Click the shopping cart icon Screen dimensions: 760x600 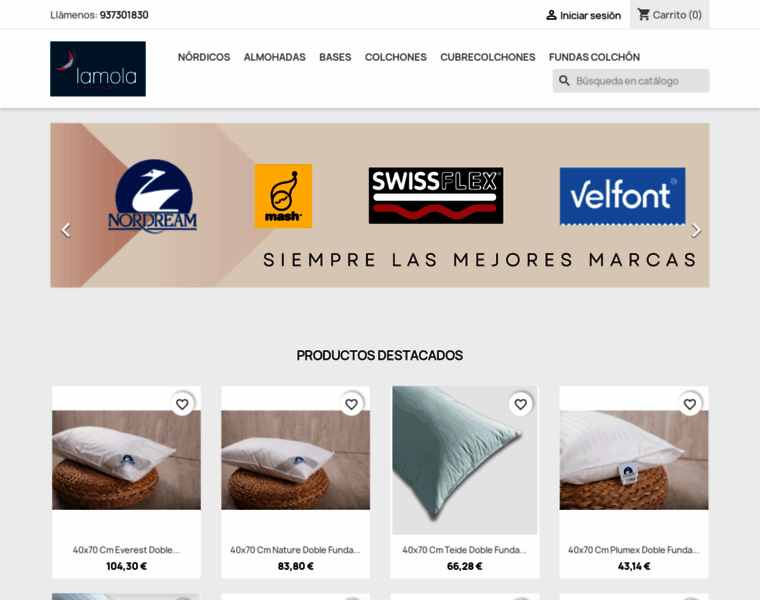pyautogui.click(x=643, y=15)
